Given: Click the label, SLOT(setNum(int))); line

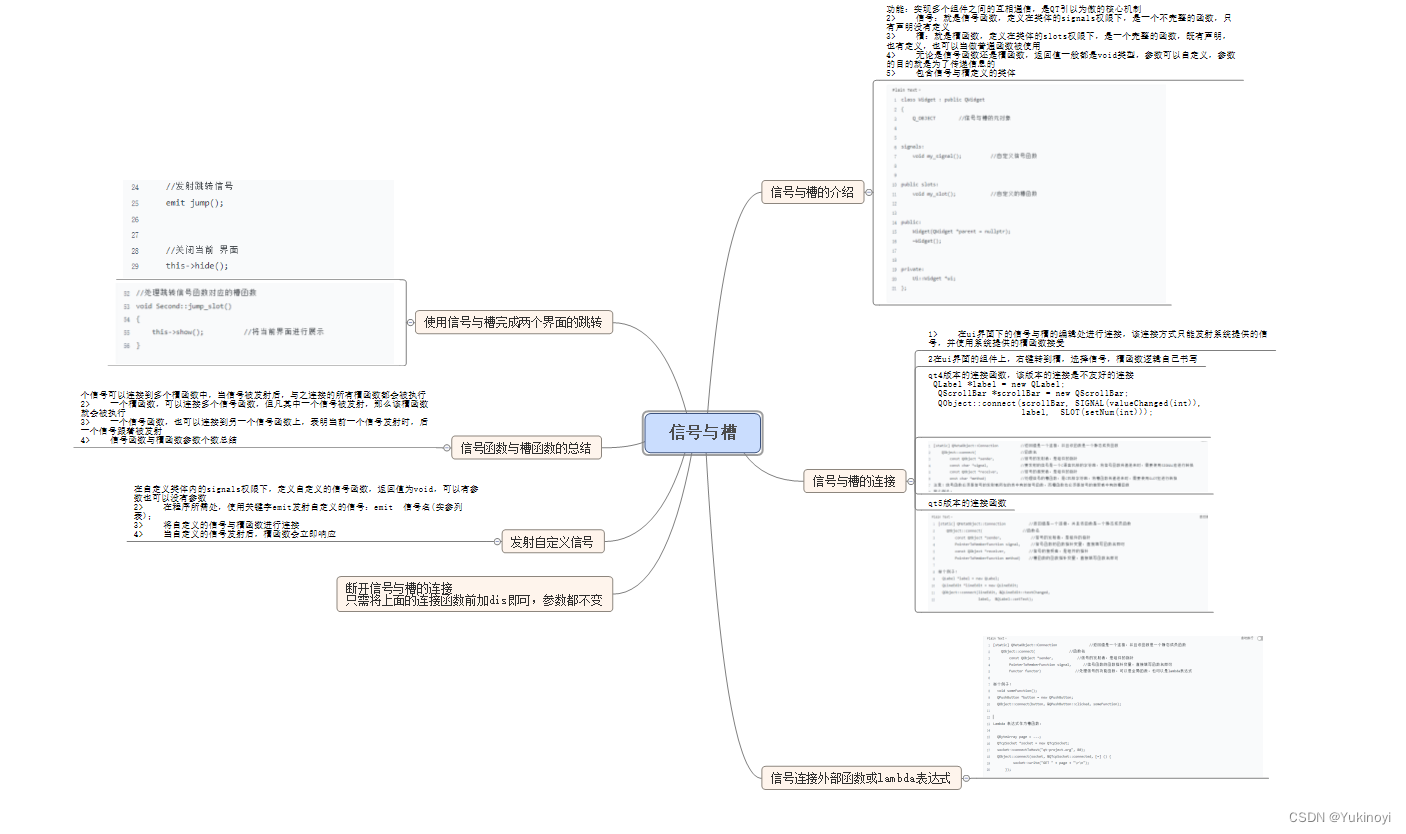Looking at the screenshot, I should [x=1086, y=412].
